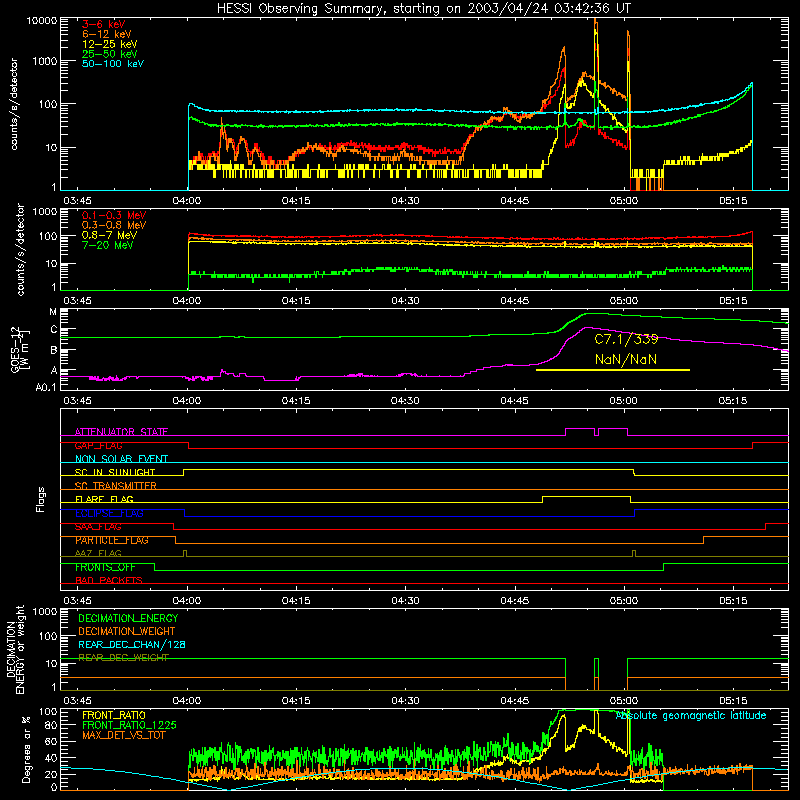
Task: Select the FLARE_FLAG label
Action: (x=104, y=499)
